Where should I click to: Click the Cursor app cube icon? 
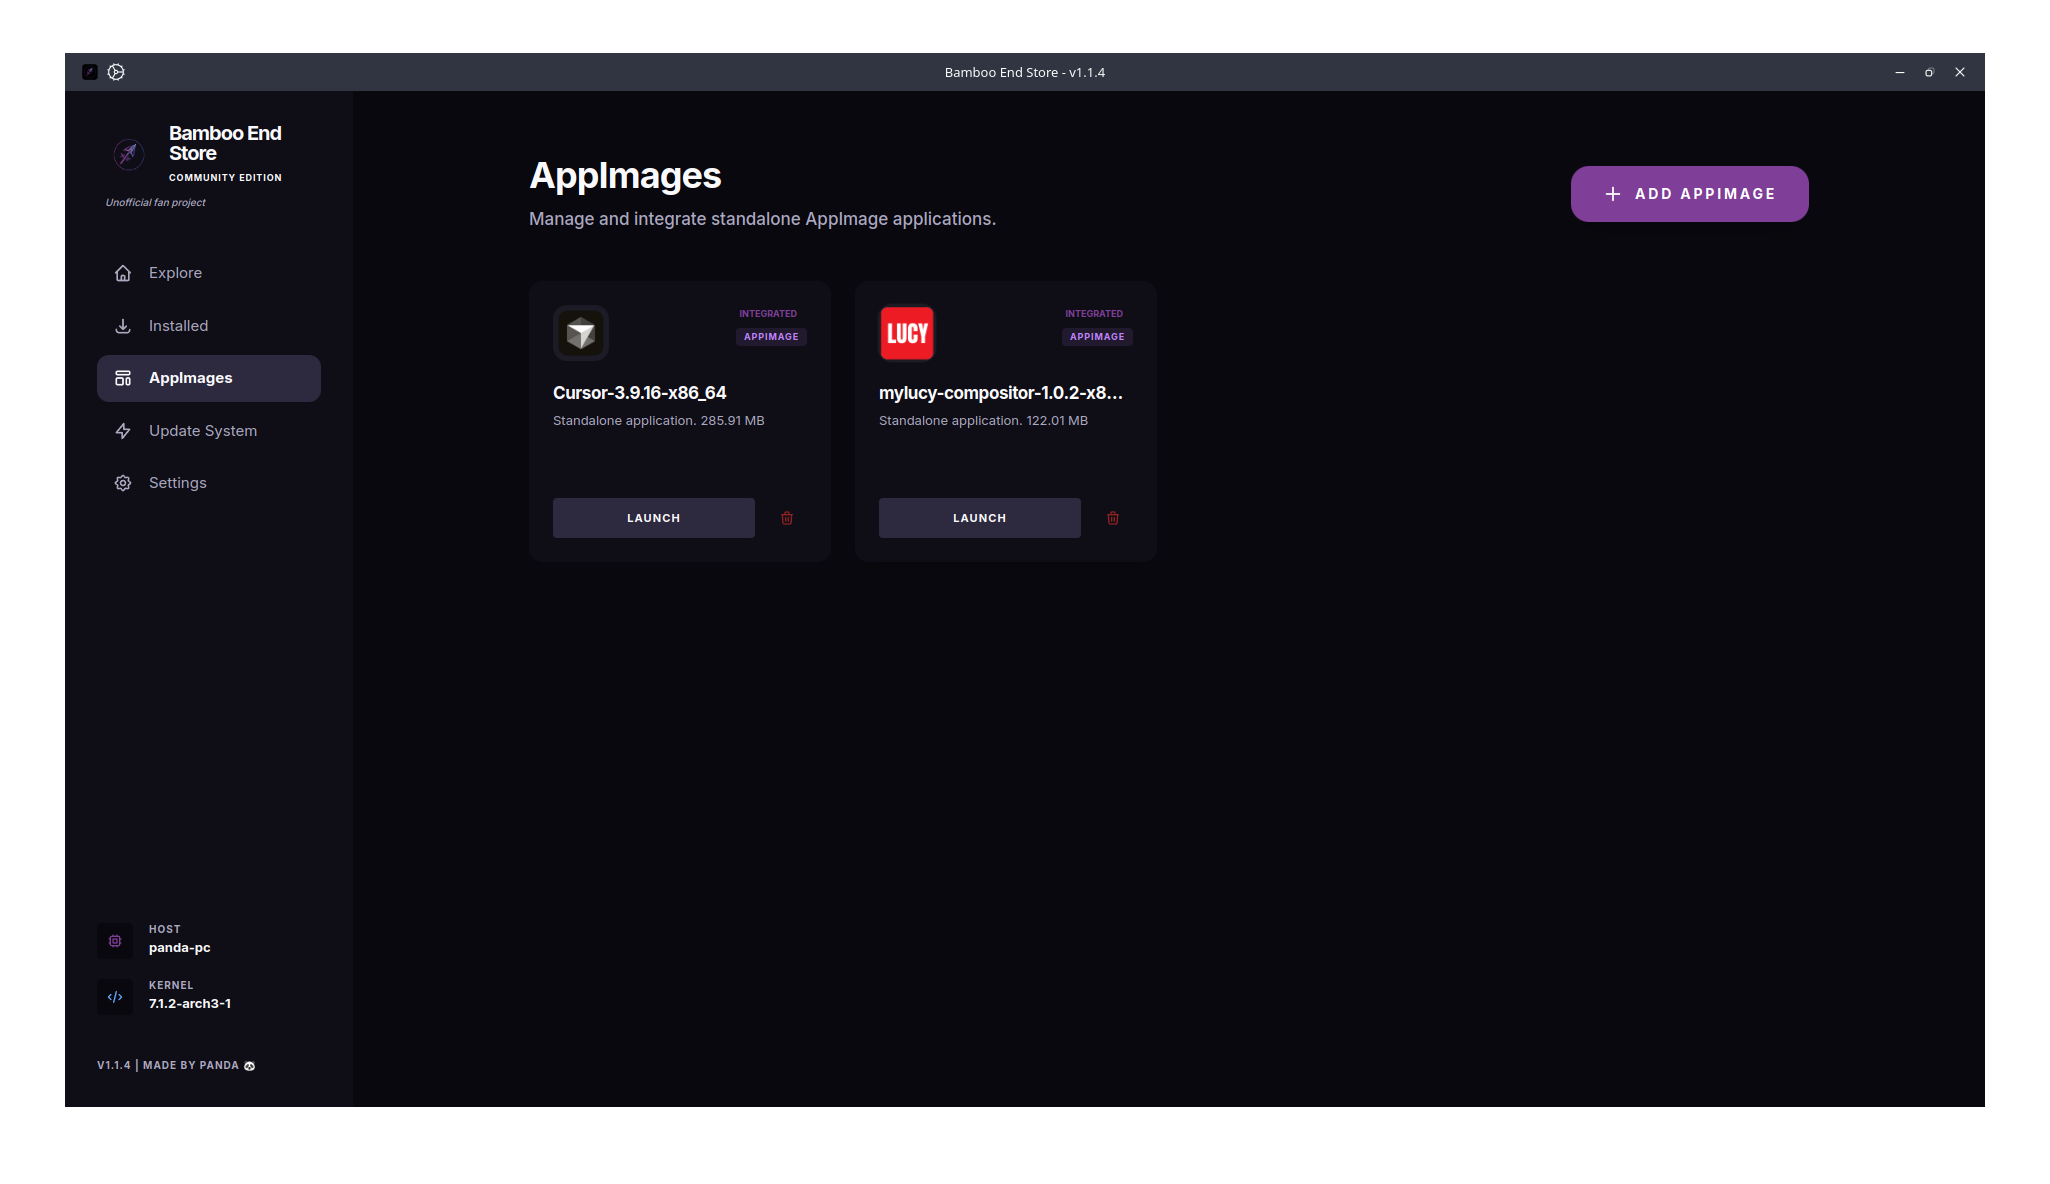point(581,333)
